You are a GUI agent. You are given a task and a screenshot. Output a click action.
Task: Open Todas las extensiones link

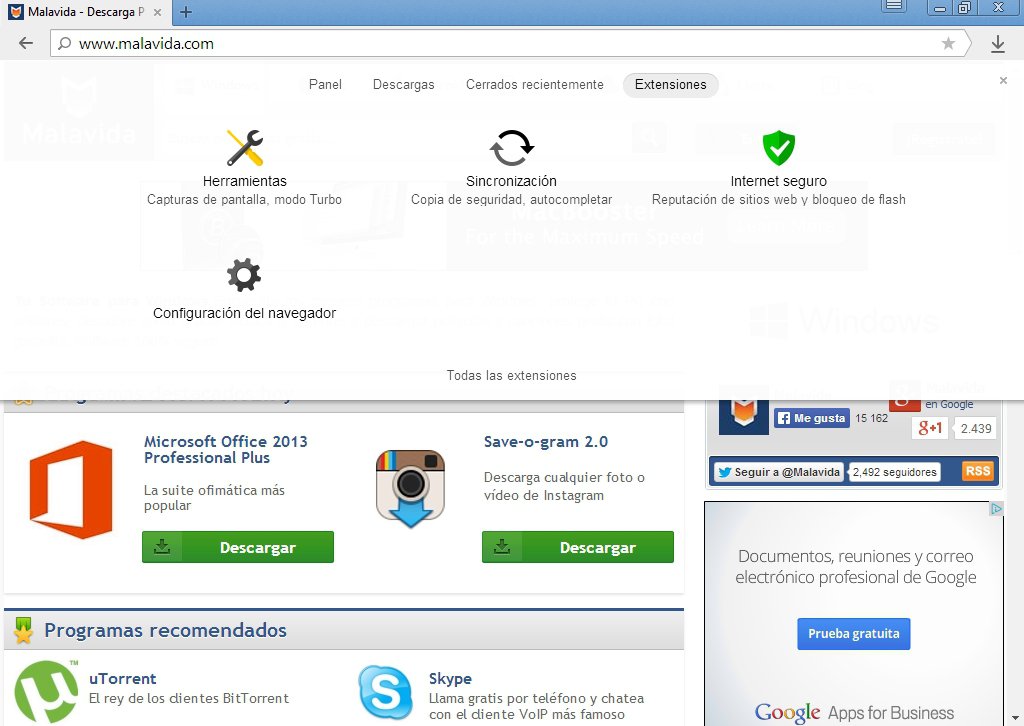point(511,375)
